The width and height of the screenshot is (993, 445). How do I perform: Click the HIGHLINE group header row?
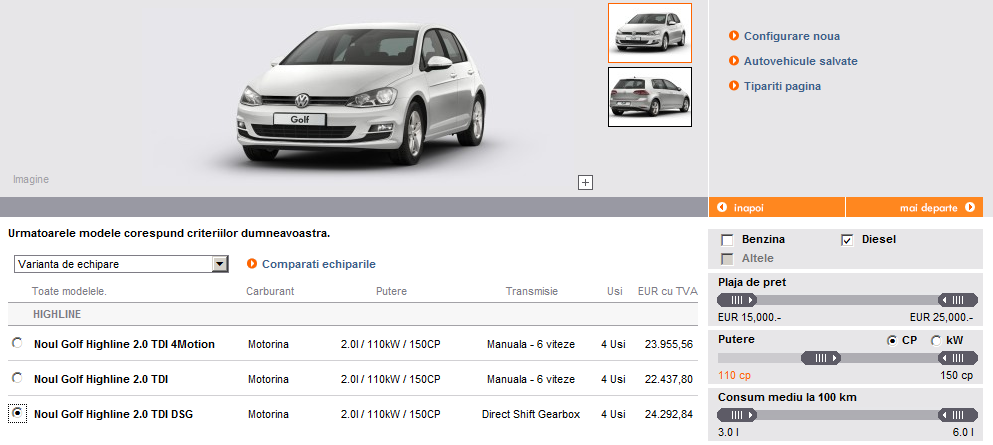353,314
